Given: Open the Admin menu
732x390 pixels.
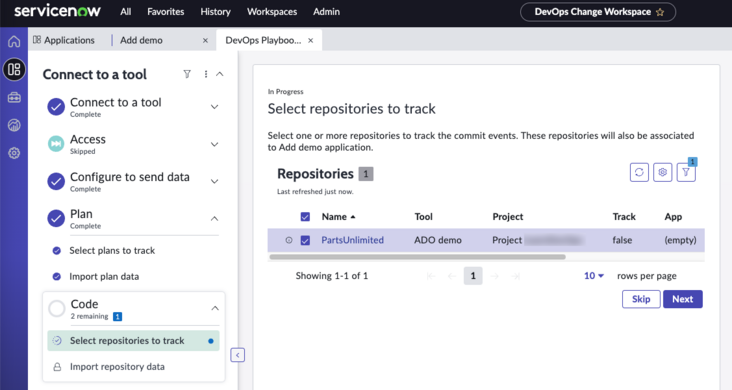Looking at the screenshot, I should coord(326,12).
